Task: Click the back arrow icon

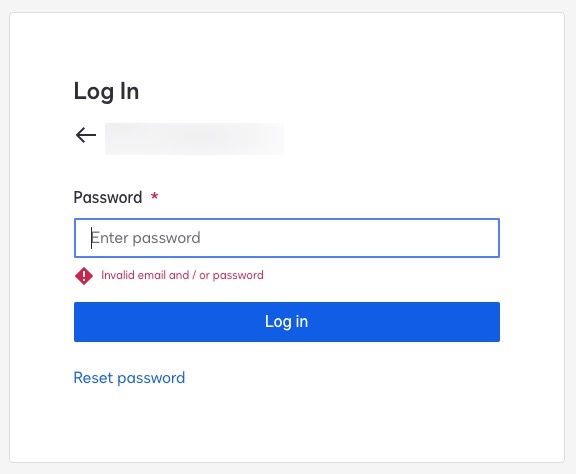Action: pos(86,135)
